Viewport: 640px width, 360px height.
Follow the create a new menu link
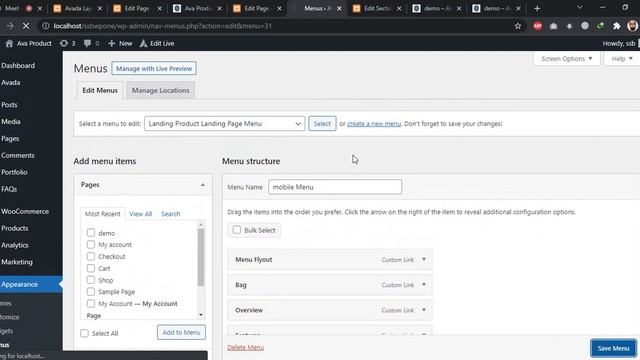click(x=374, y=124)
